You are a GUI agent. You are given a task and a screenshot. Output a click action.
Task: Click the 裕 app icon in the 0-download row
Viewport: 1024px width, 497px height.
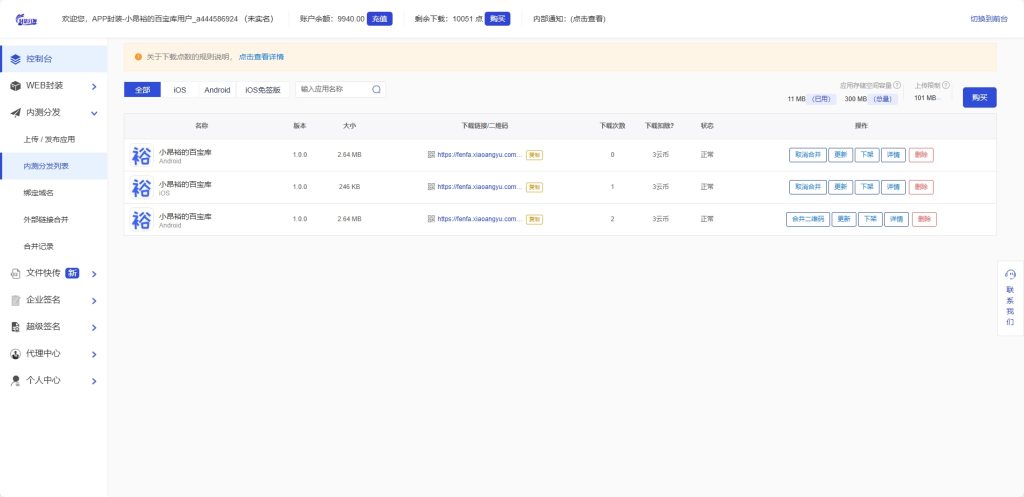[x=141, y=155]
